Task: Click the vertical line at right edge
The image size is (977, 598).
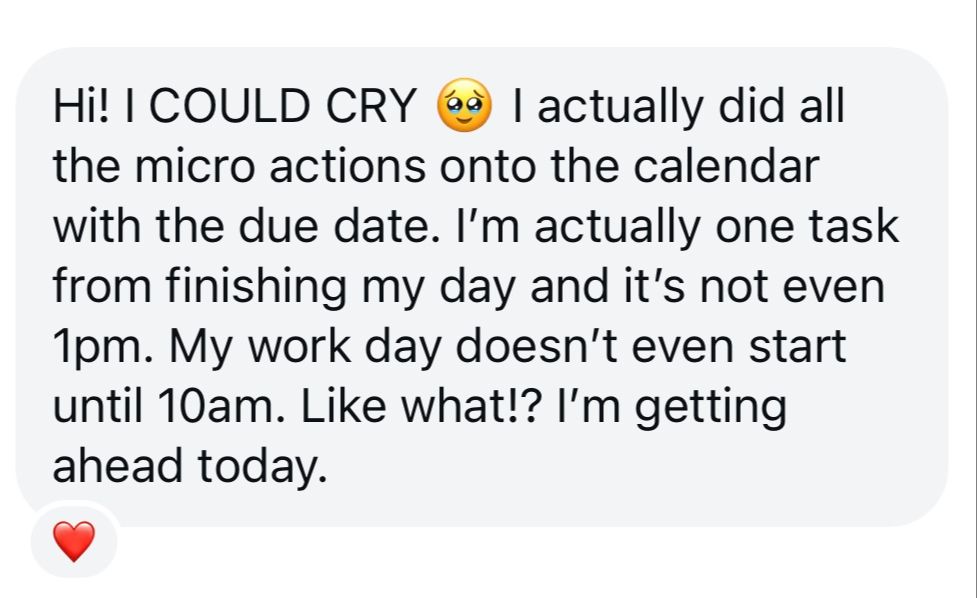Action: click(975, 299)
